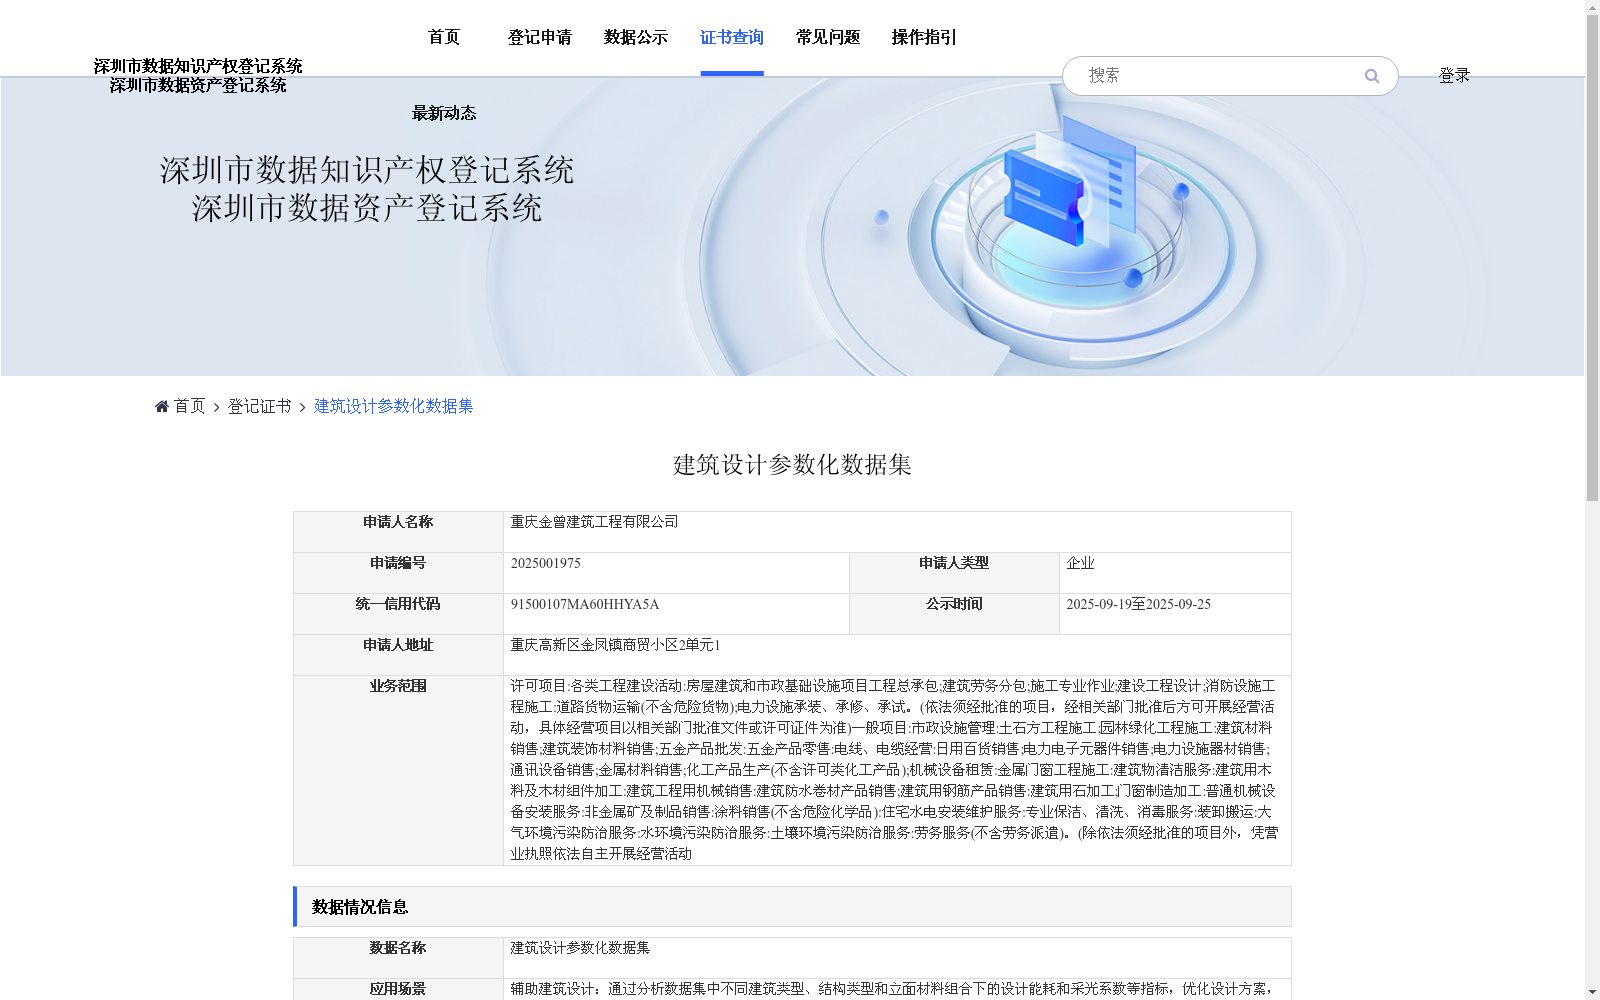Select the application number 2025001975

pyautogui.click(x=545, y=563)
